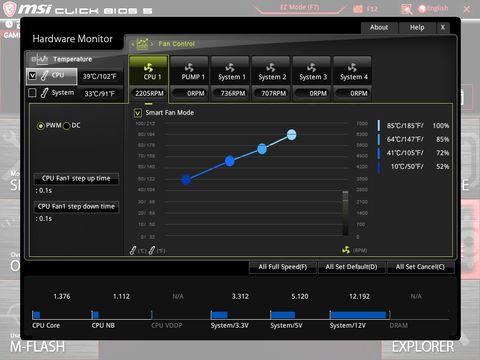The image size is (480, 360).
Task: Click the 41°C fan curve point
Action: click(230, 161)
